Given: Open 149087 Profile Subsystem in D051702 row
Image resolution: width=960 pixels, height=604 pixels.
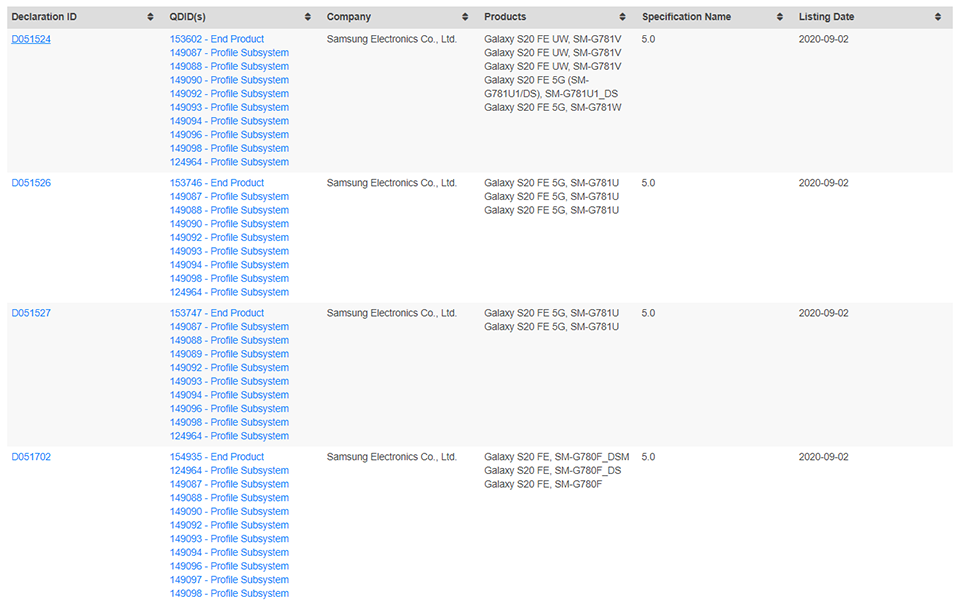Looking at the screenshot, I should tap(229, 484).
